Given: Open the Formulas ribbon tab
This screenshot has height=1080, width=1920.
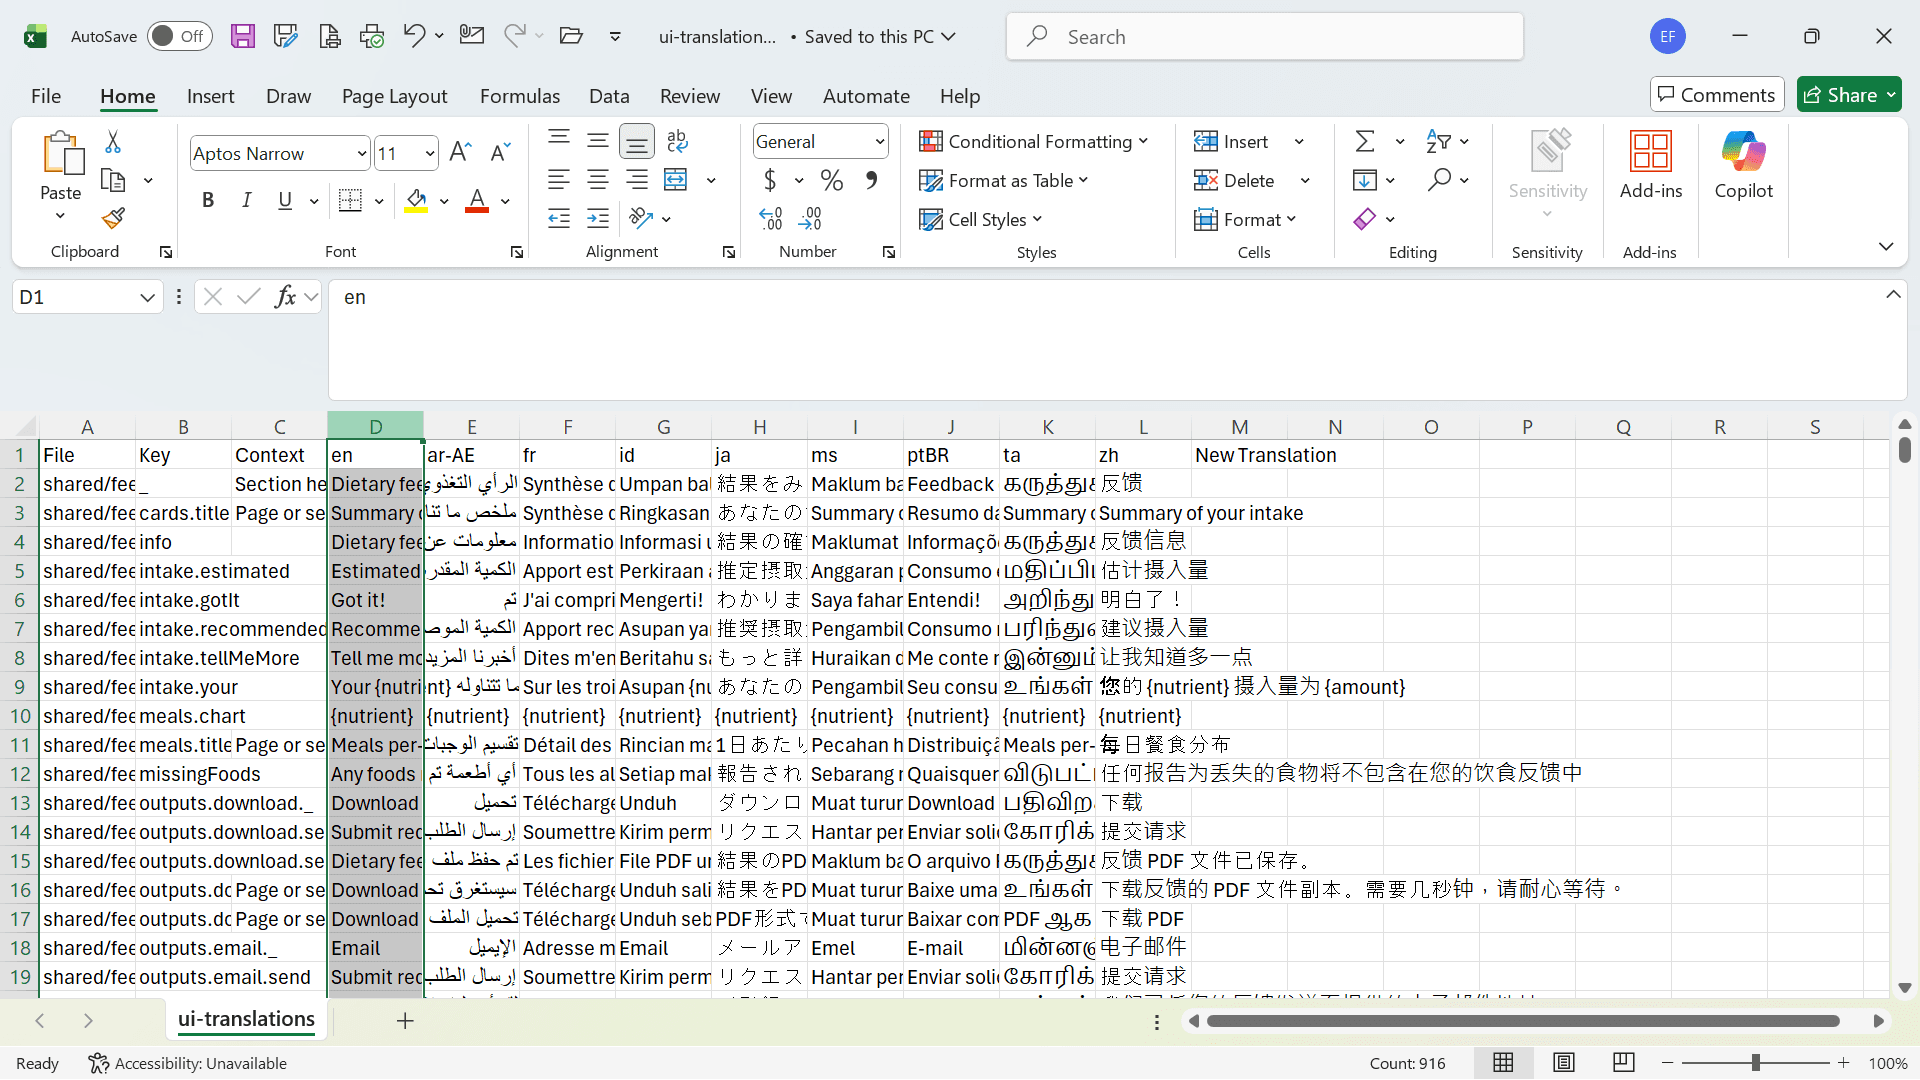Looking at the screenshot, I should tap(520, 96).
